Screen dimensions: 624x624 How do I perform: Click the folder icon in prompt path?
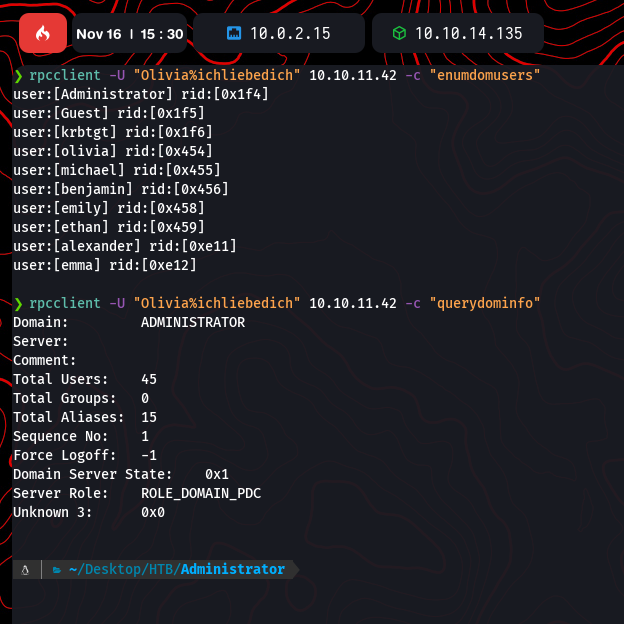pyautogui.click(x=57, y=569)
